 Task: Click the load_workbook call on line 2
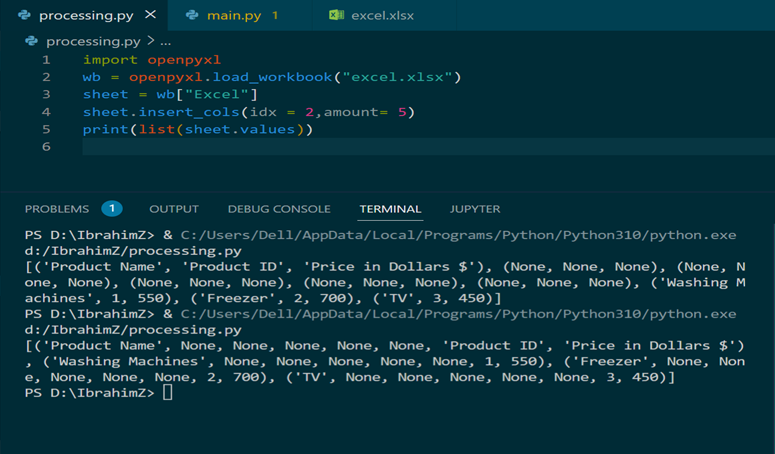pos(272,77)
